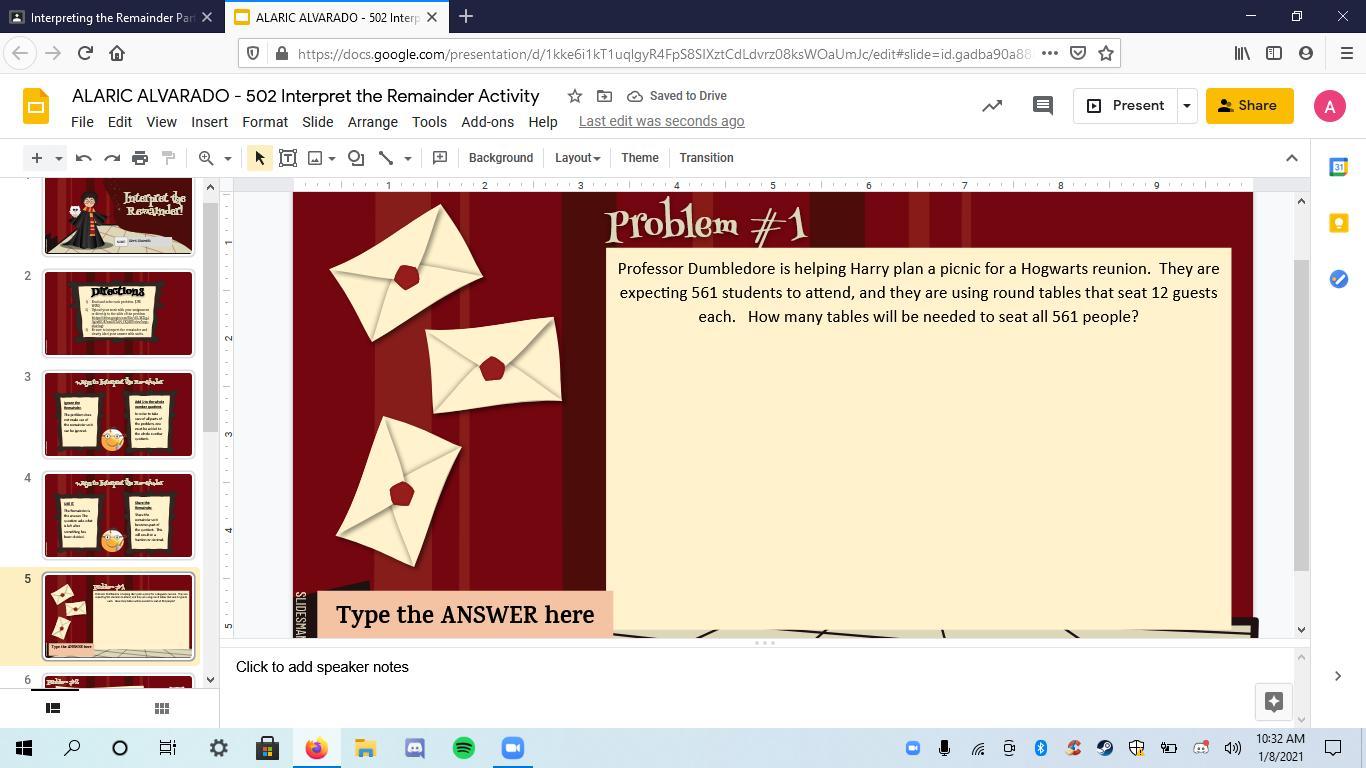
Task: Open Present options dropdown arrow
Action: (x=1186, y=106)
